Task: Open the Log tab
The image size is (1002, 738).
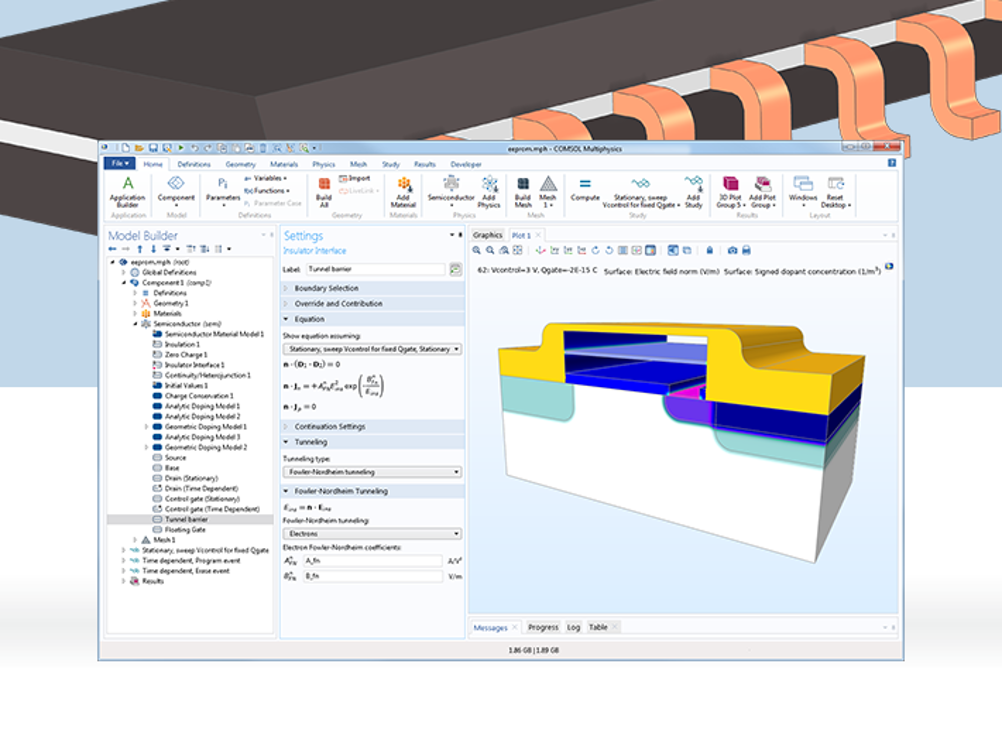Action: coord(573,627)
